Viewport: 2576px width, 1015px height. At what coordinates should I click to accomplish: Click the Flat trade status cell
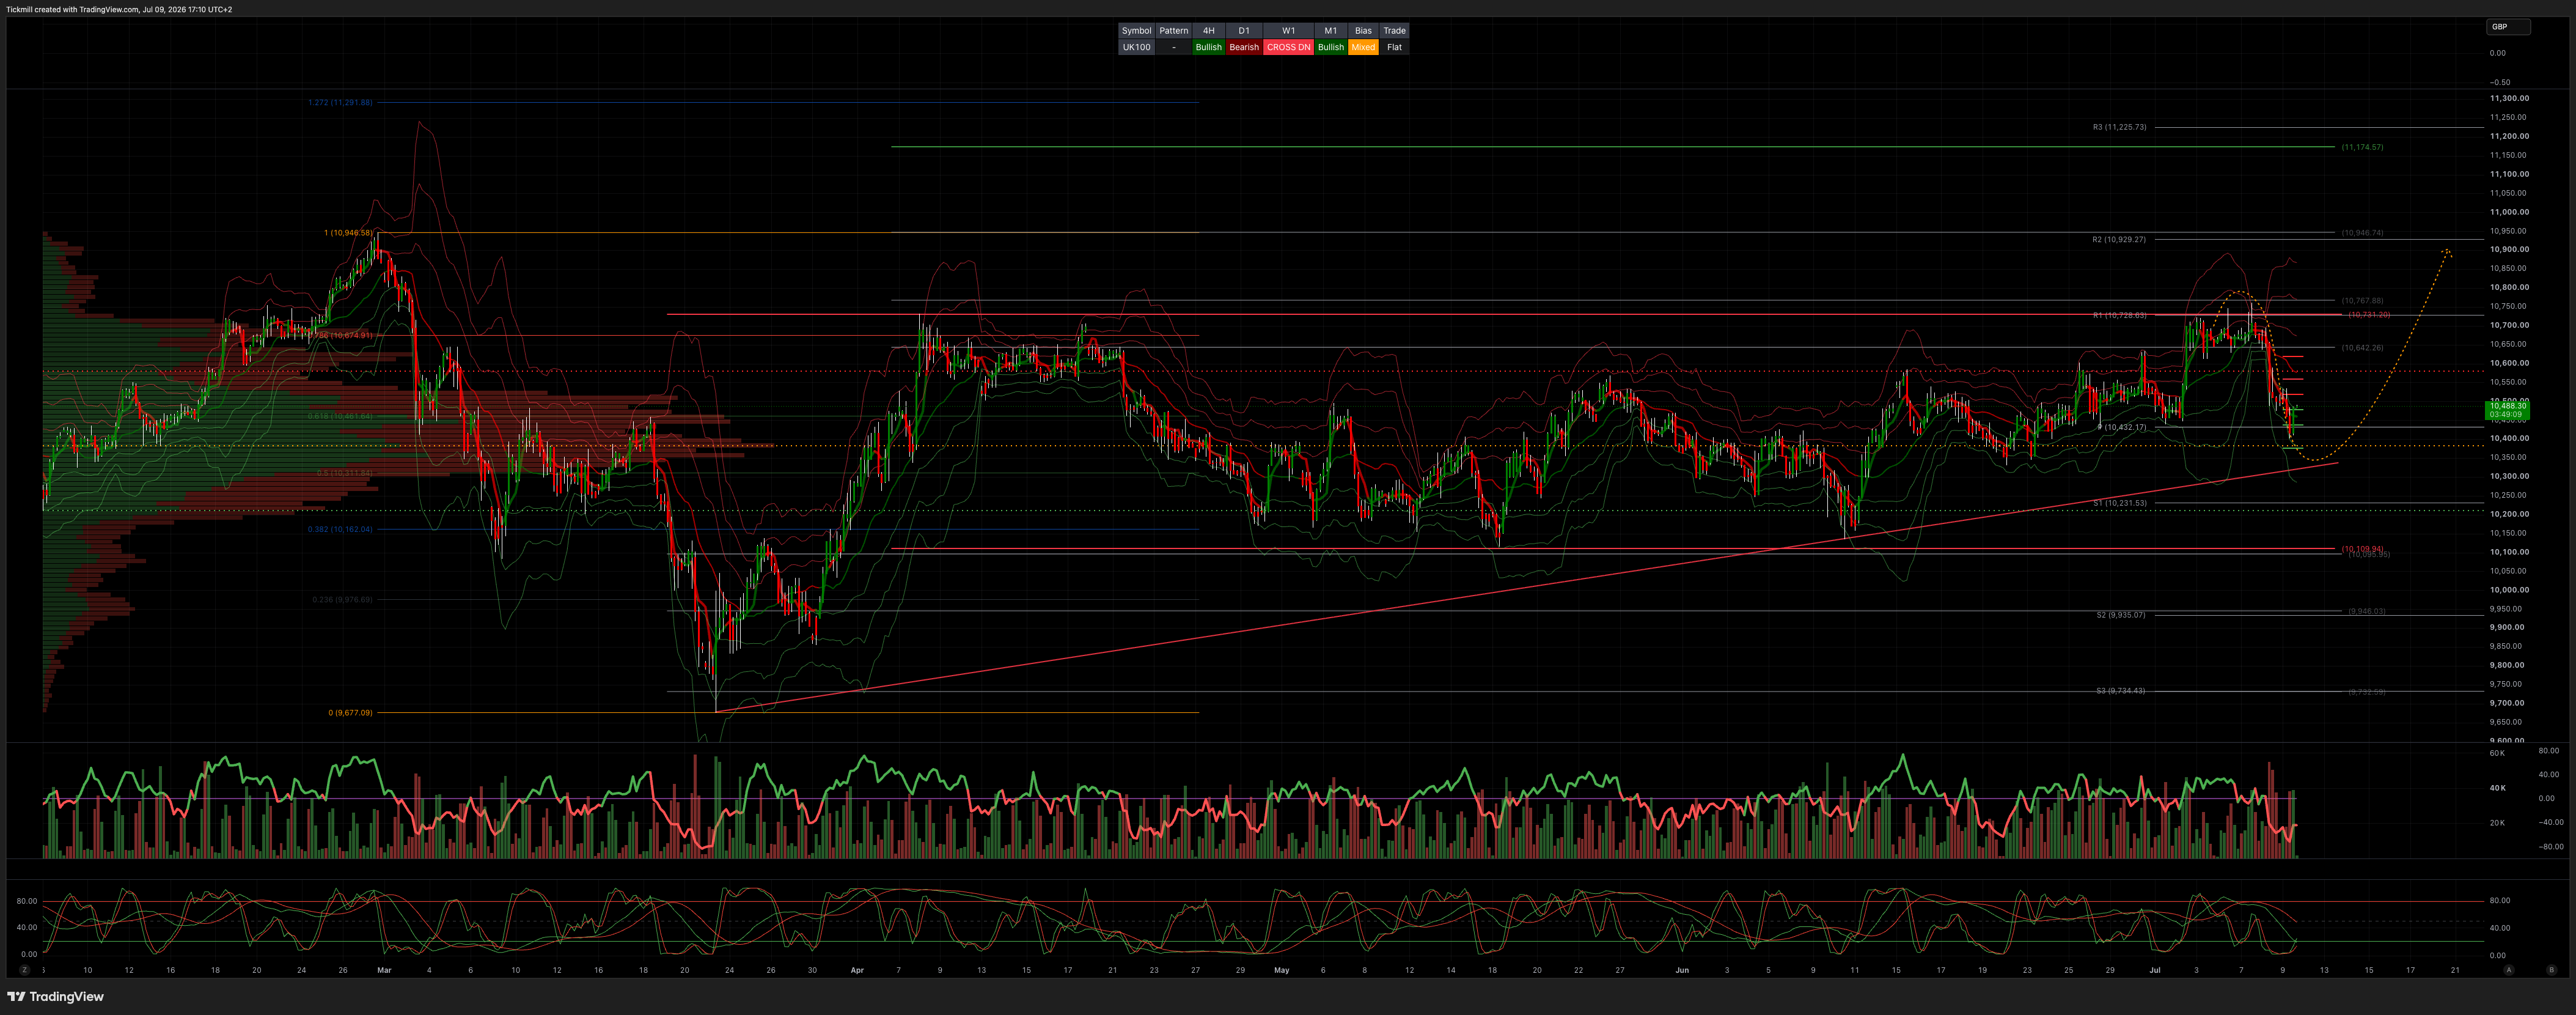coord(1394,47)
